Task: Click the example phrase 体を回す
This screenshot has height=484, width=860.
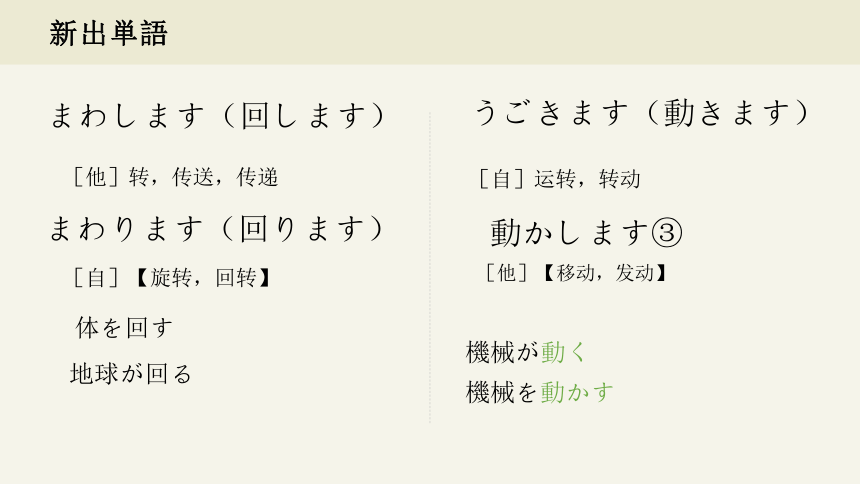Action: coord(125,328)
